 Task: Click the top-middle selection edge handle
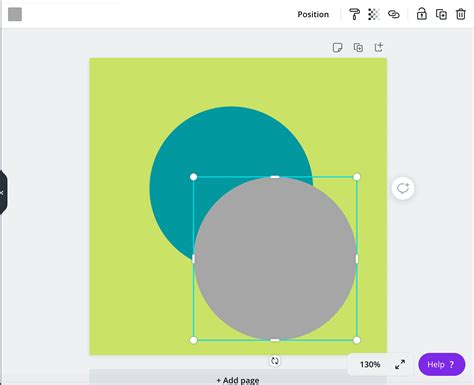275,177
